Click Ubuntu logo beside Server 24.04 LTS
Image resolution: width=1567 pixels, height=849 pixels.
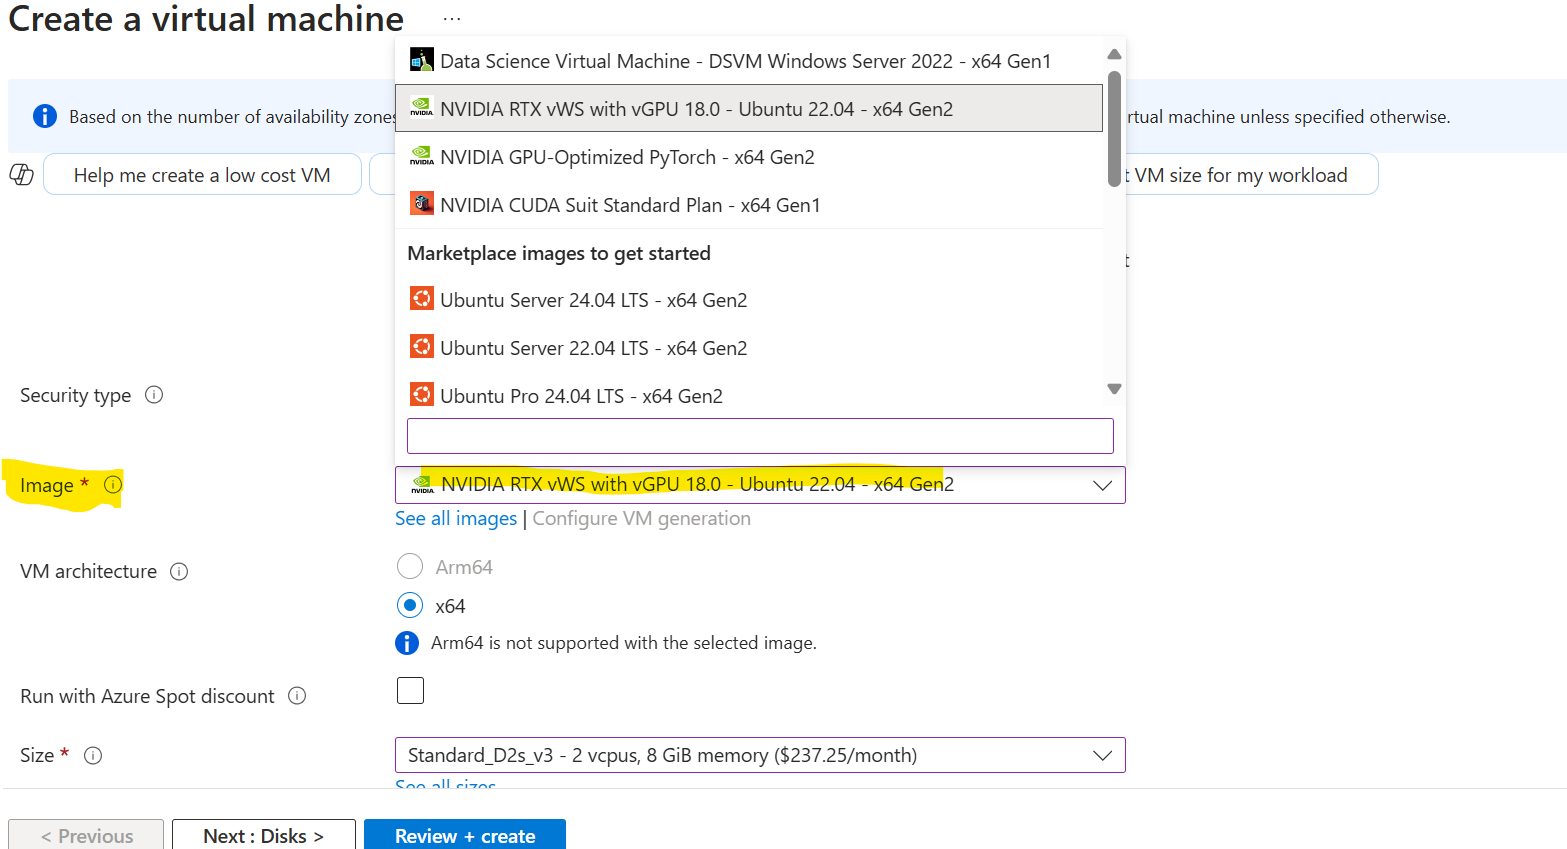point(422,299)
